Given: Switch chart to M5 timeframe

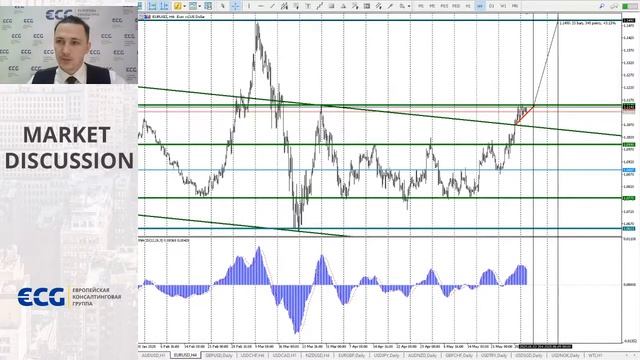Looking at the screenshot, I should 432,6.
